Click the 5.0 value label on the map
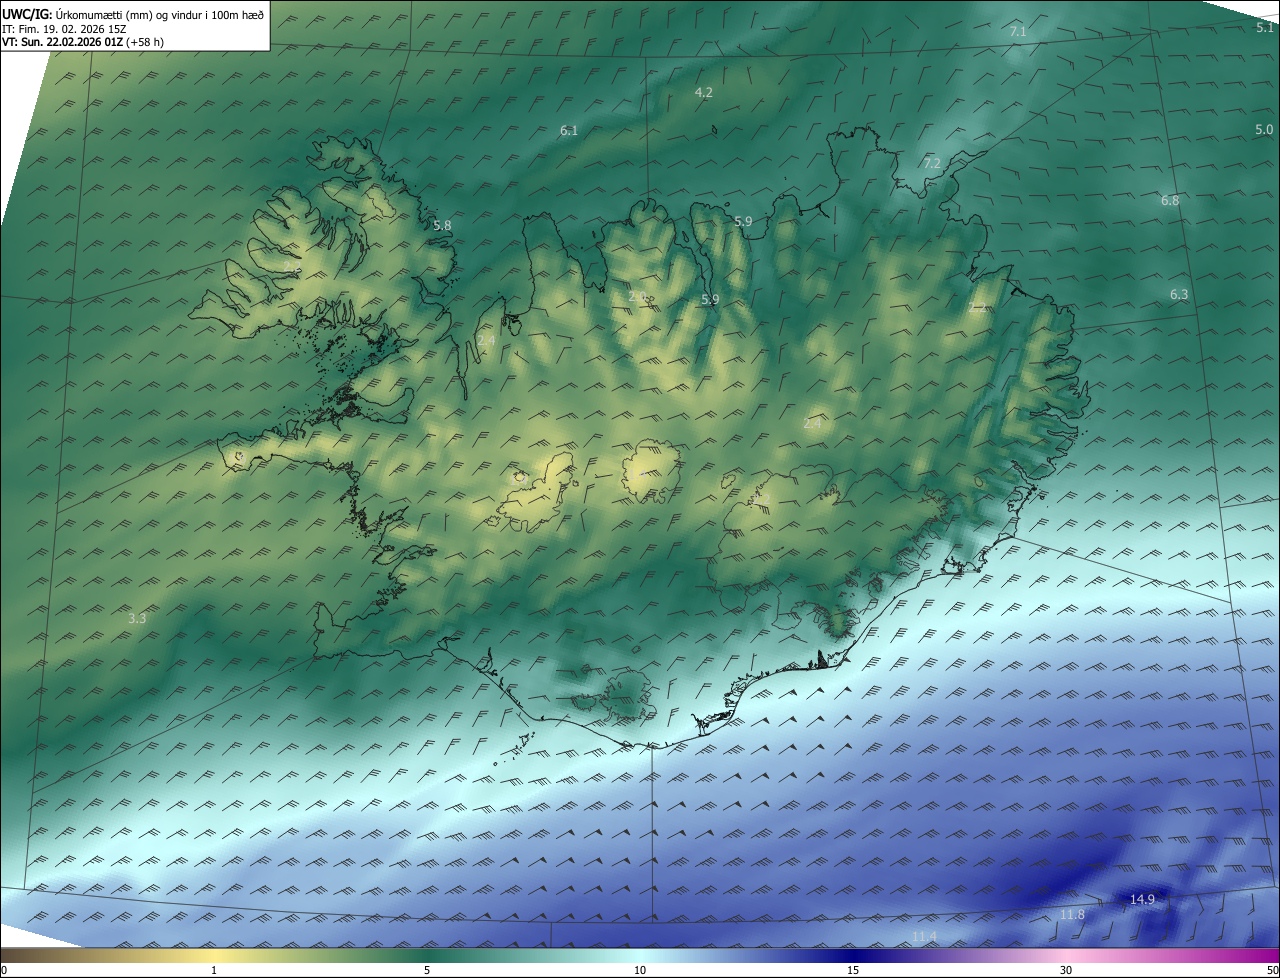The image size is (1280, 978). [1264, 129]
